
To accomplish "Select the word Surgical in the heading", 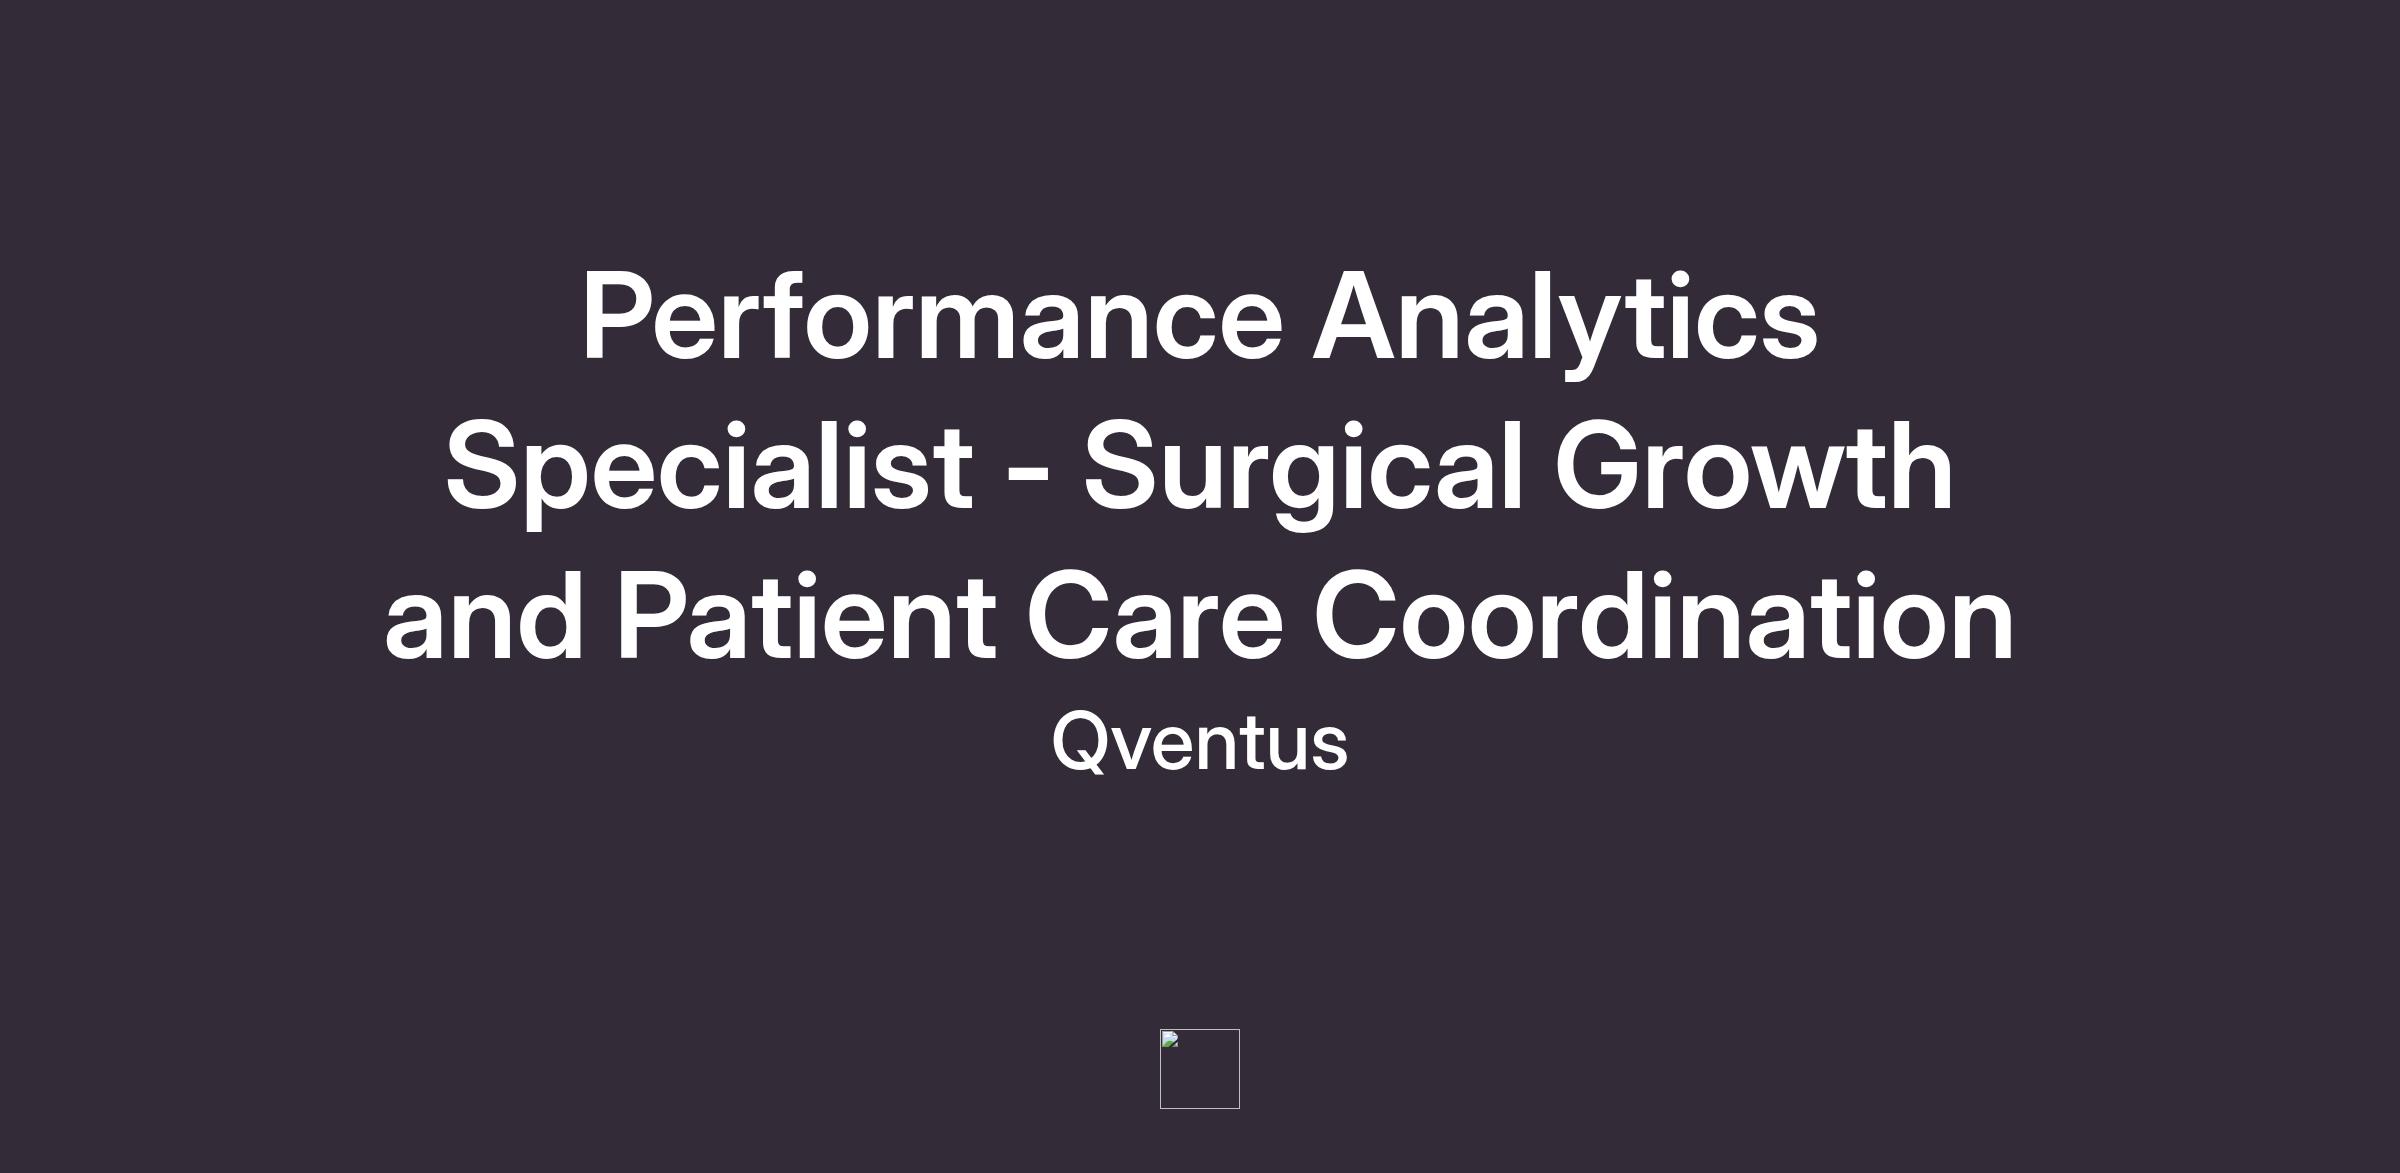I will 1303,467.
